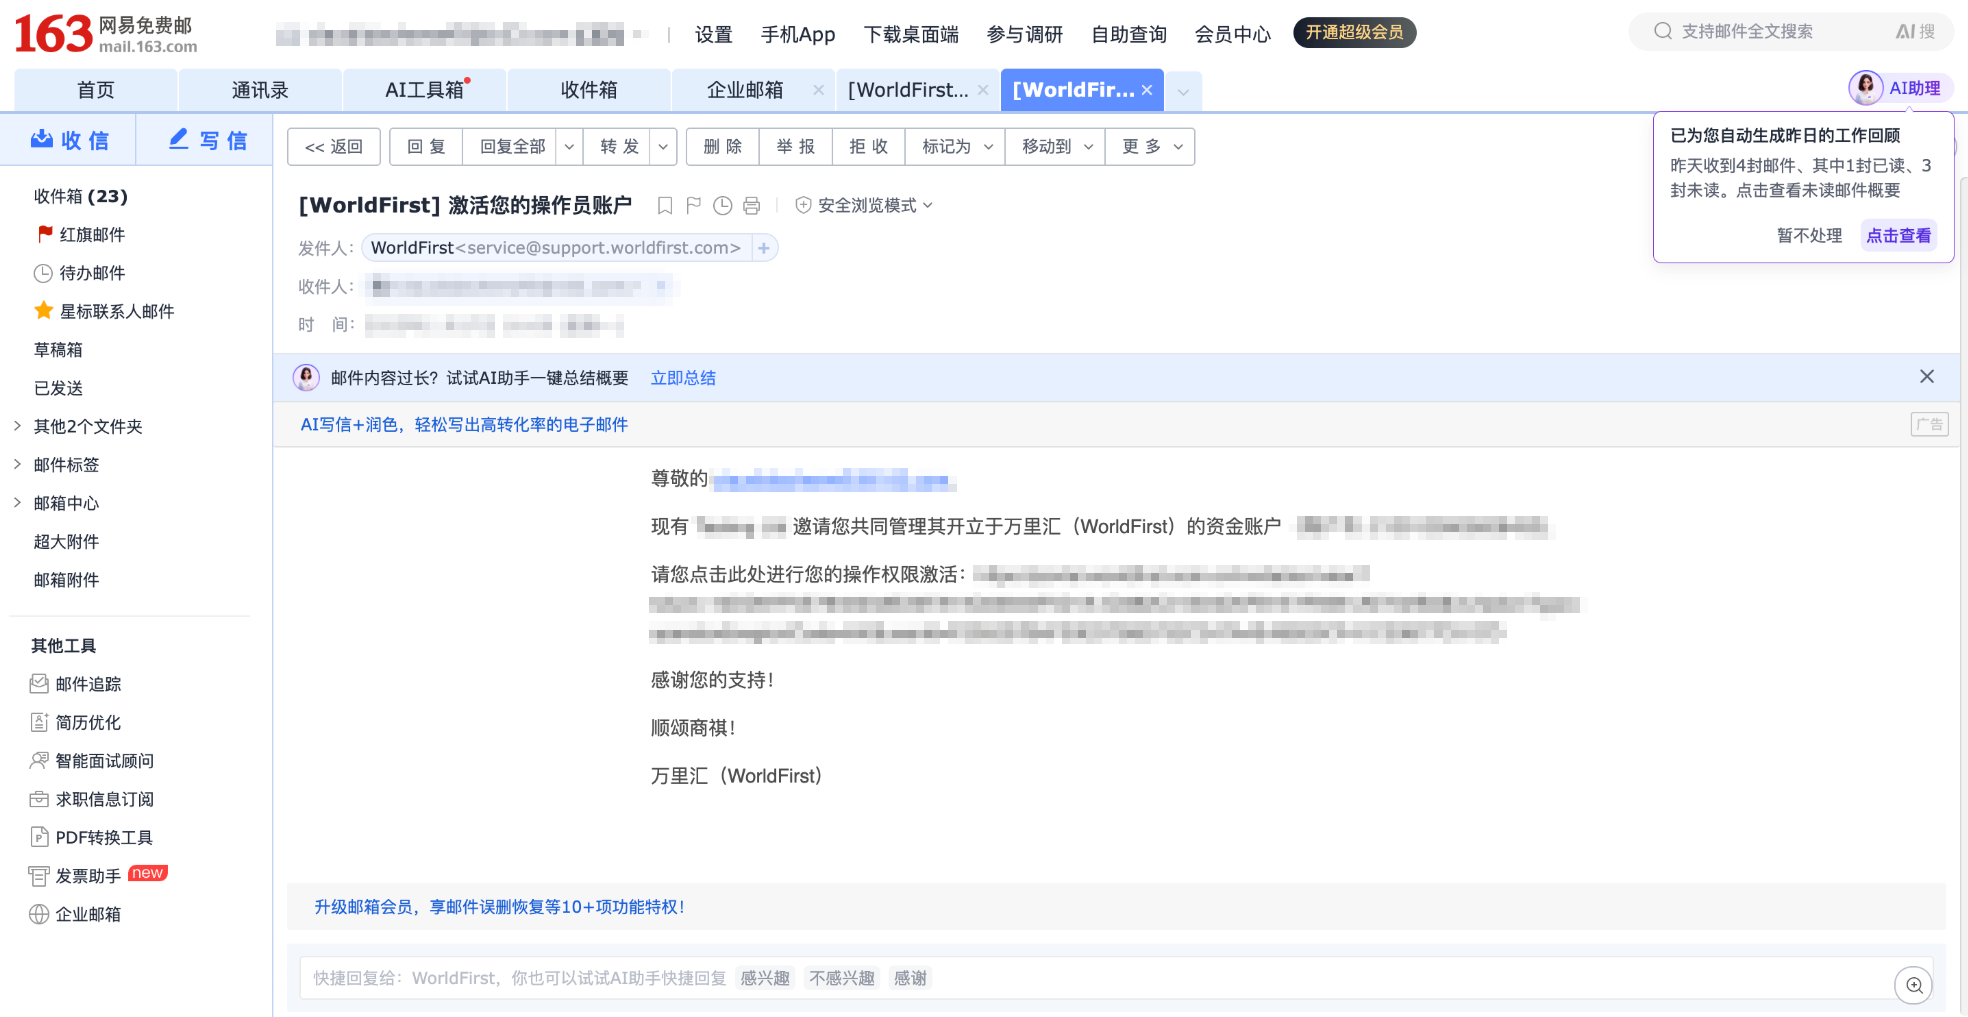Click the 简历优化 resume icon

(39, 722)
